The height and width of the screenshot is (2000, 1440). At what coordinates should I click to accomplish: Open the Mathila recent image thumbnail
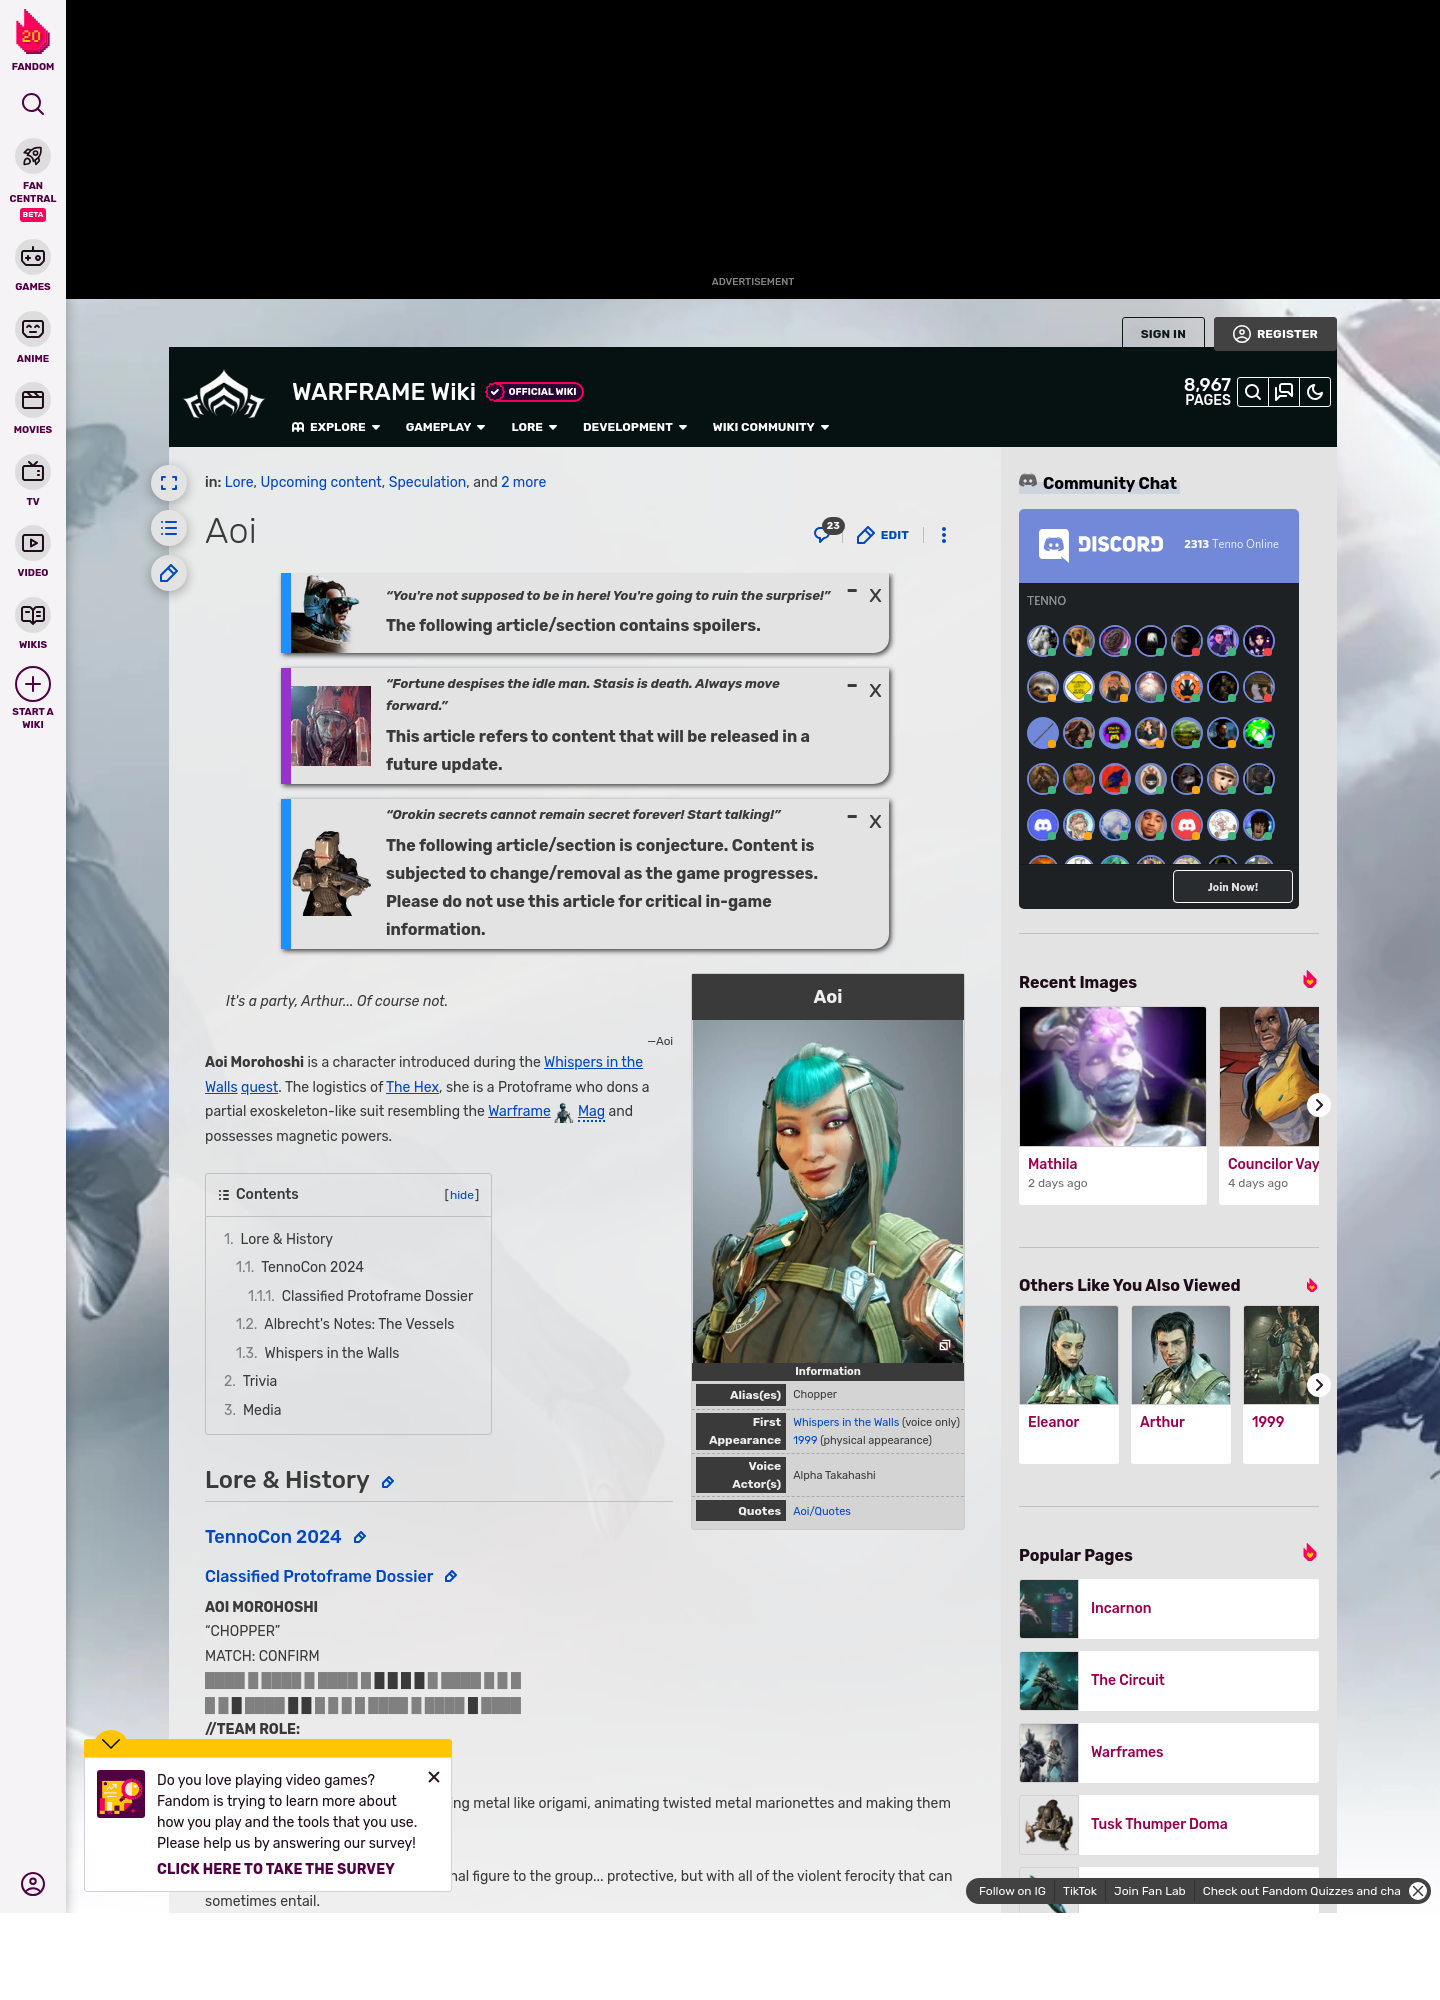pos(1113,1076)
